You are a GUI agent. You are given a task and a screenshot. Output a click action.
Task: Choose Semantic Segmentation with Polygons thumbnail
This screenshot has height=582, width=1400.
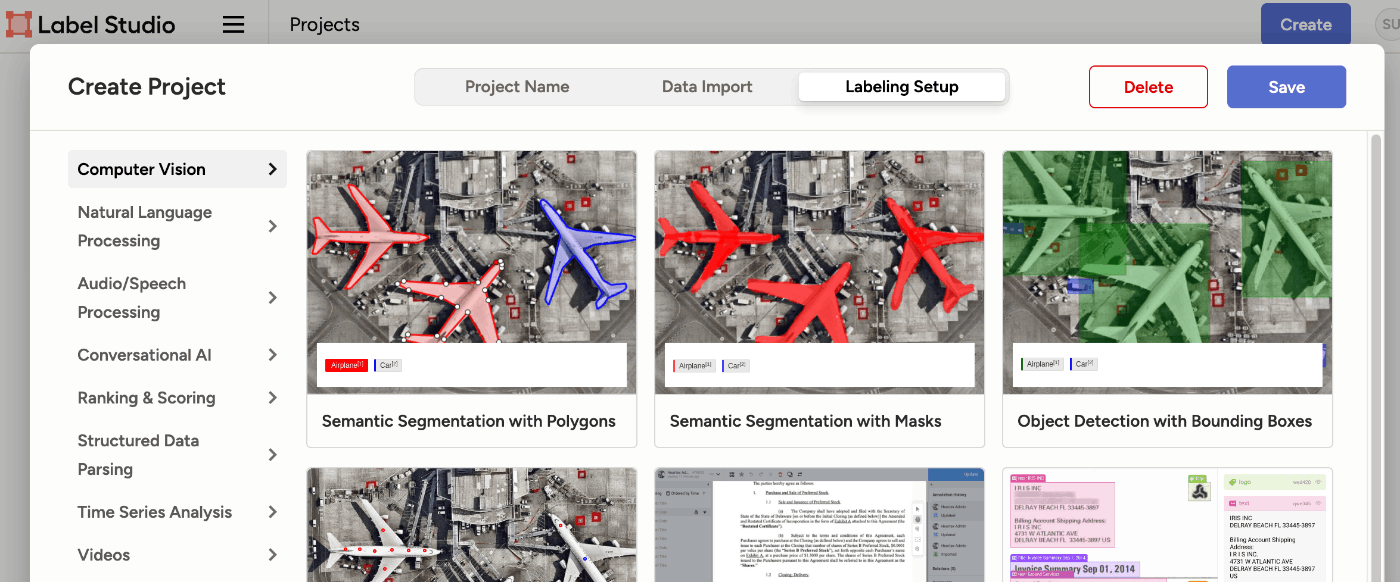coord(471,272)
